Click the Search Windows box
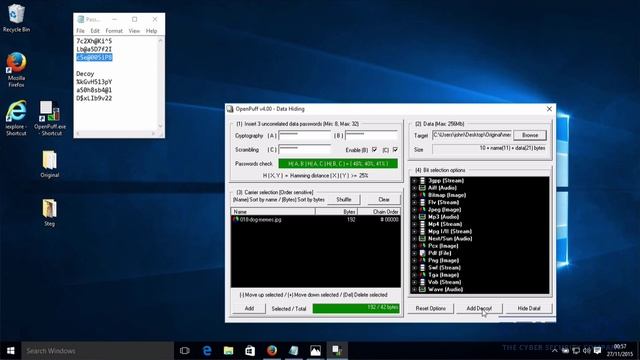The height and width of the screenshot is (360, 640). (98, 351)
